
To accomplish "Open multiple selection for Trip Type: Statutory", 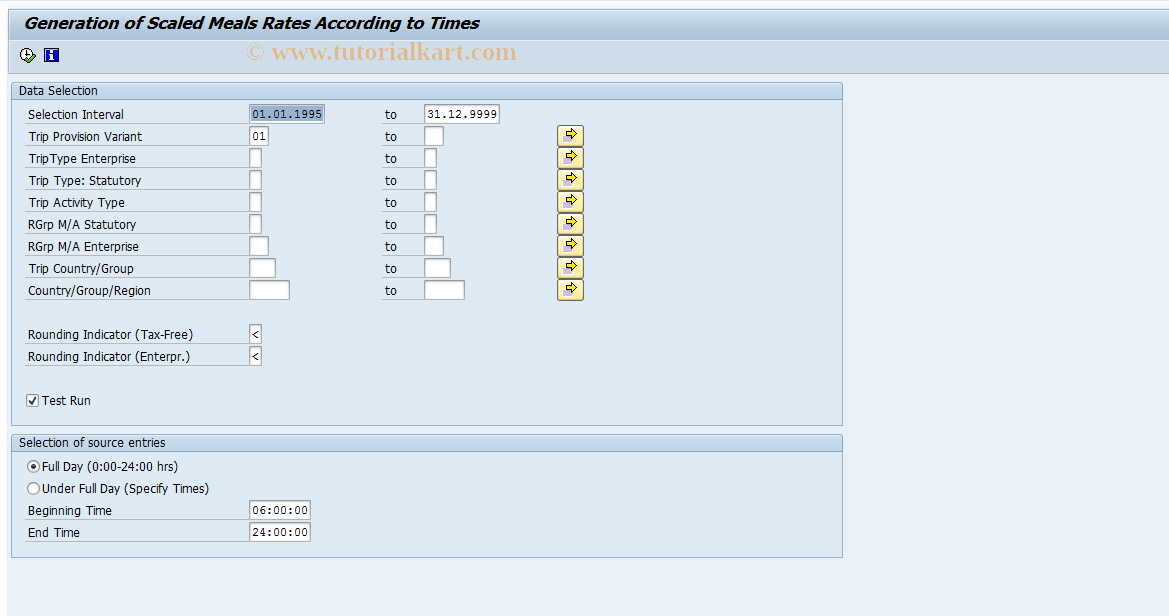I will pos(570,180).
